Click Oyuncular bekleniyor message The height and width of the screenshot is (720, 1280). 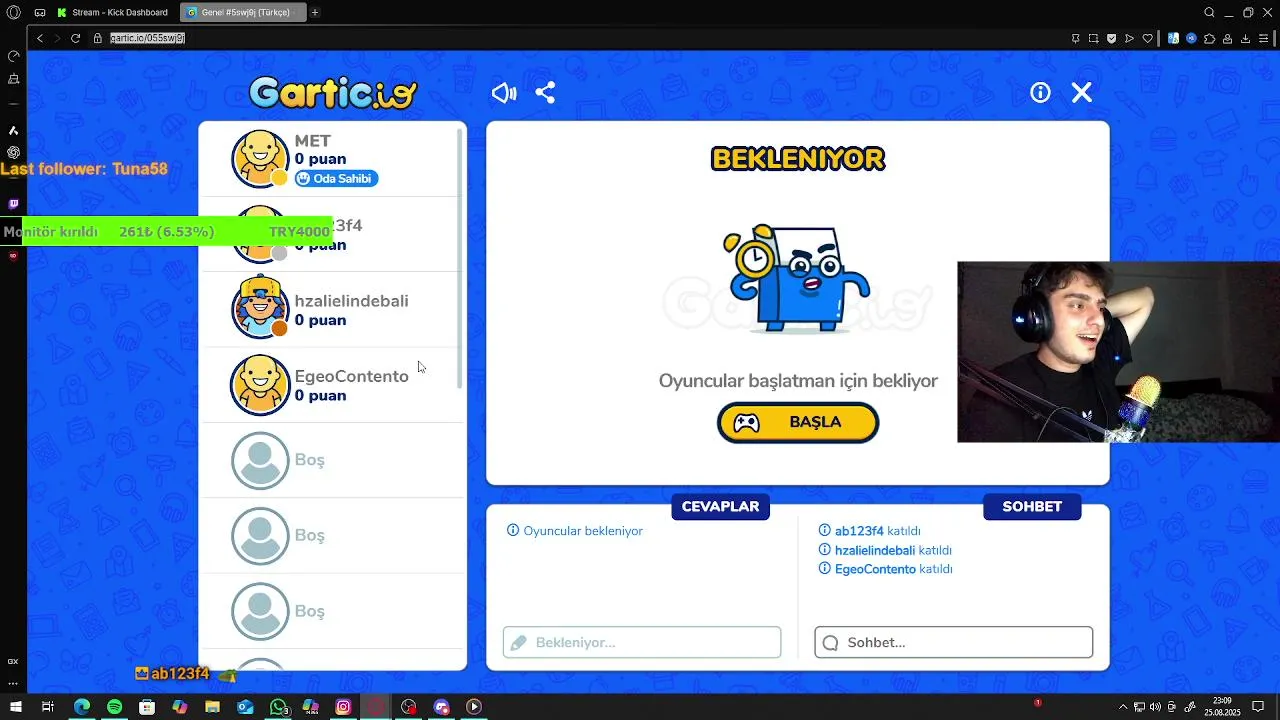click(x=575, y=531)
